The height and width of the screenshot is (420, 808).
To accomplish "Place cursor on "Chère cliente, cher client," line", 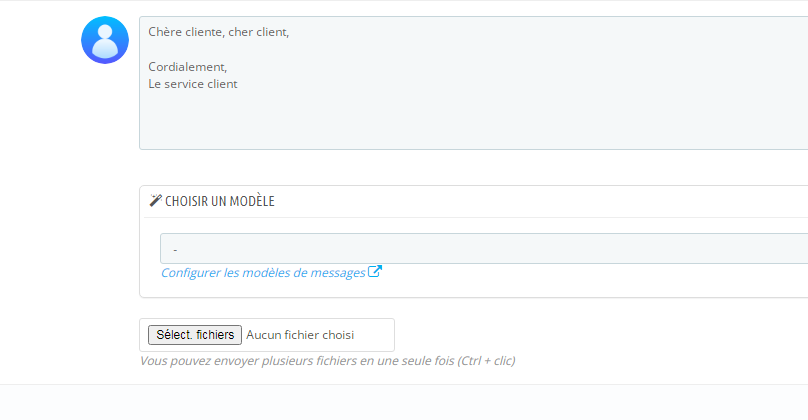I will [x=218, y=32].
